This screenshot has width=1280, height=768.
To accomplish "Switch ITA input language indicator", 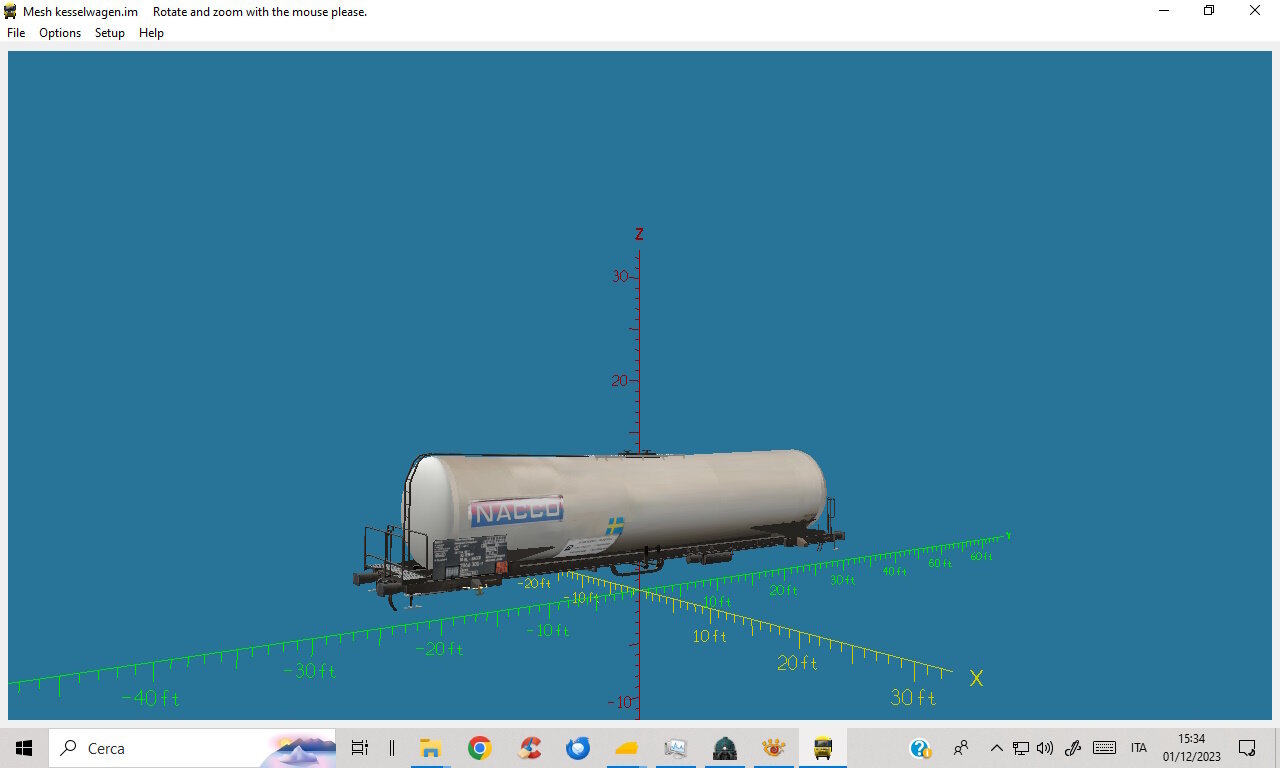I will coord(1139,748).
